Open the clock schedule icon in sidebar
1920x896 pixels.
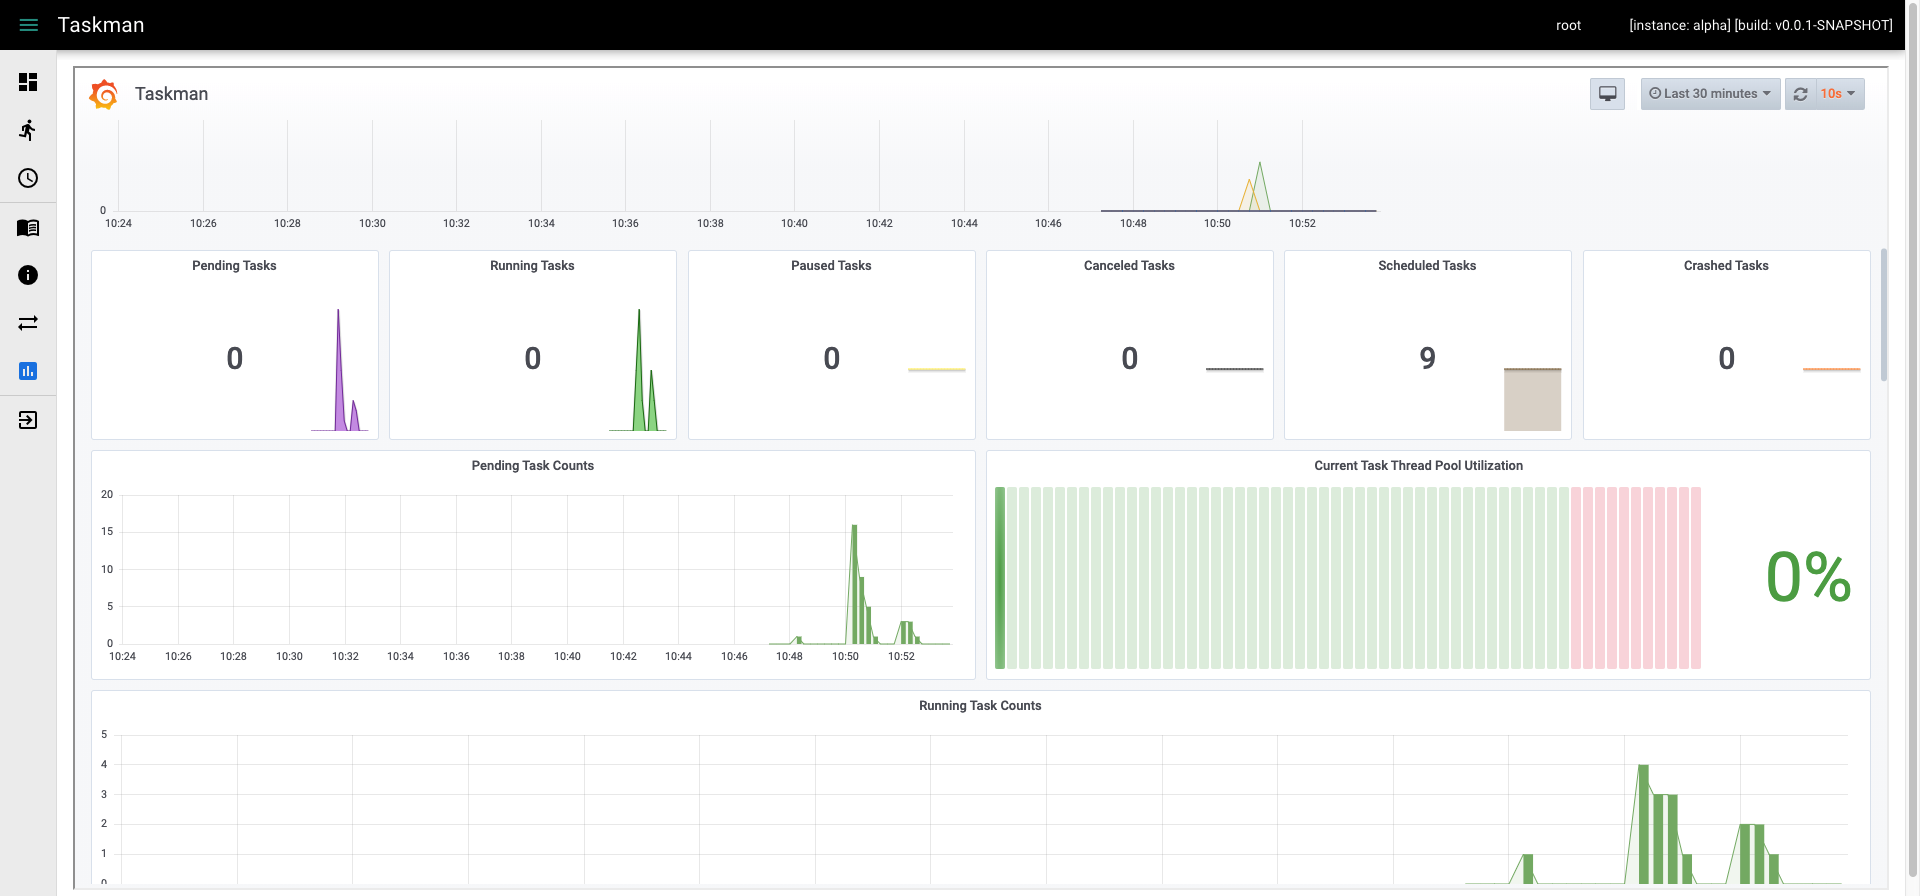pyautogui.click(x=28, y=178)
